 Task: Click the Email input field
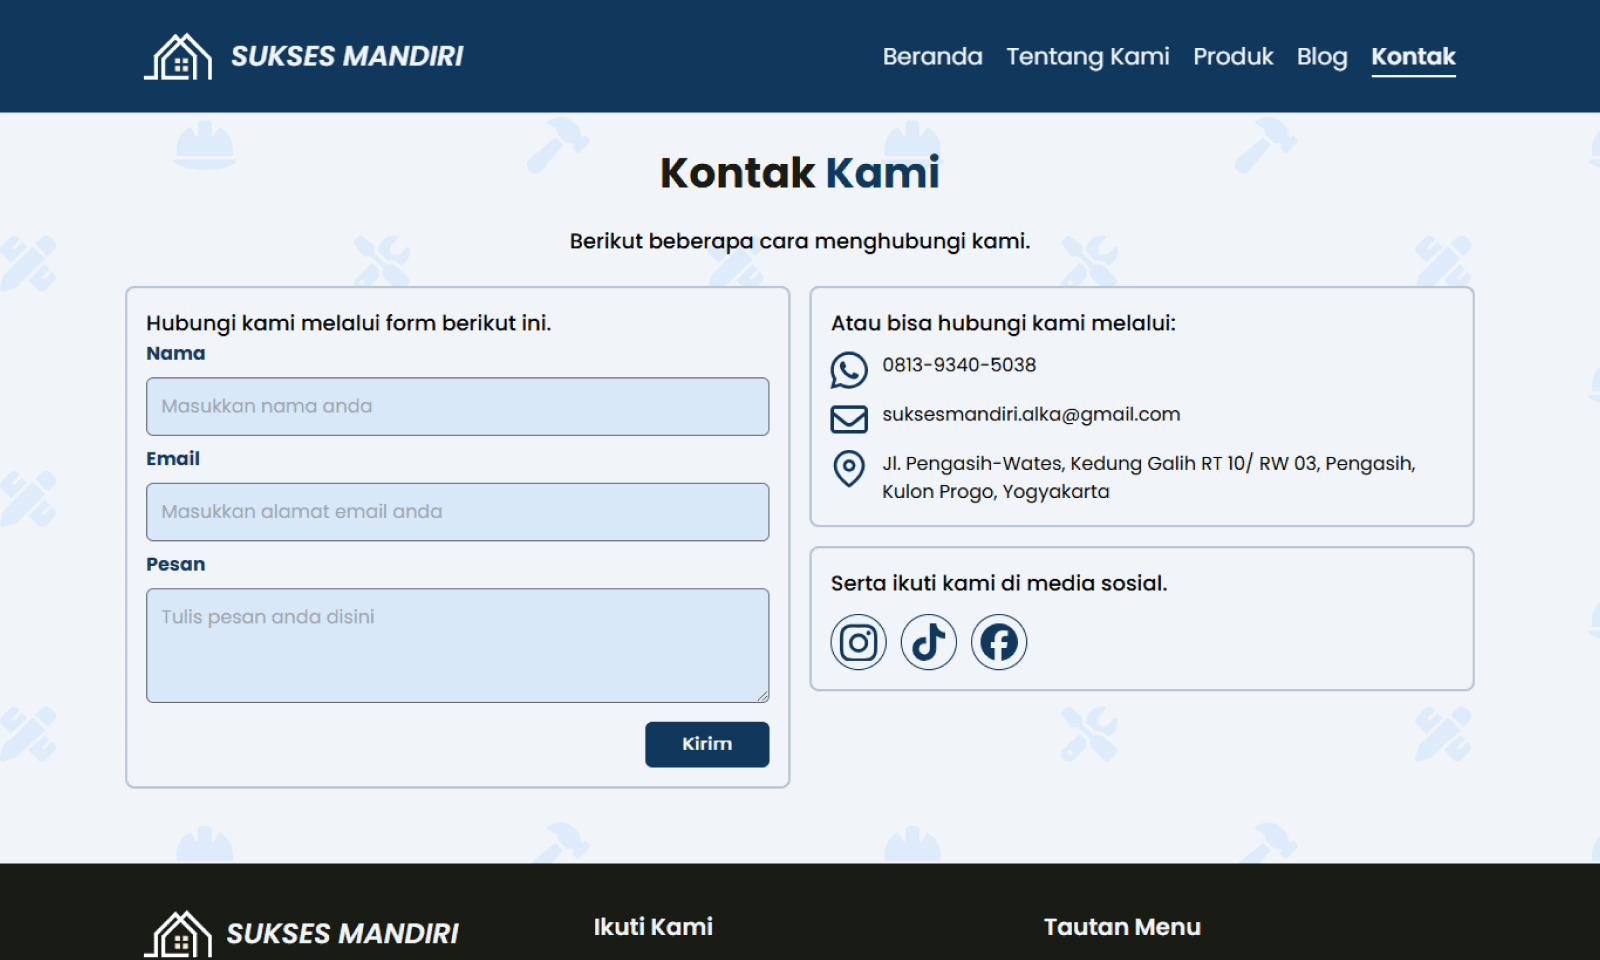[457, 511]
